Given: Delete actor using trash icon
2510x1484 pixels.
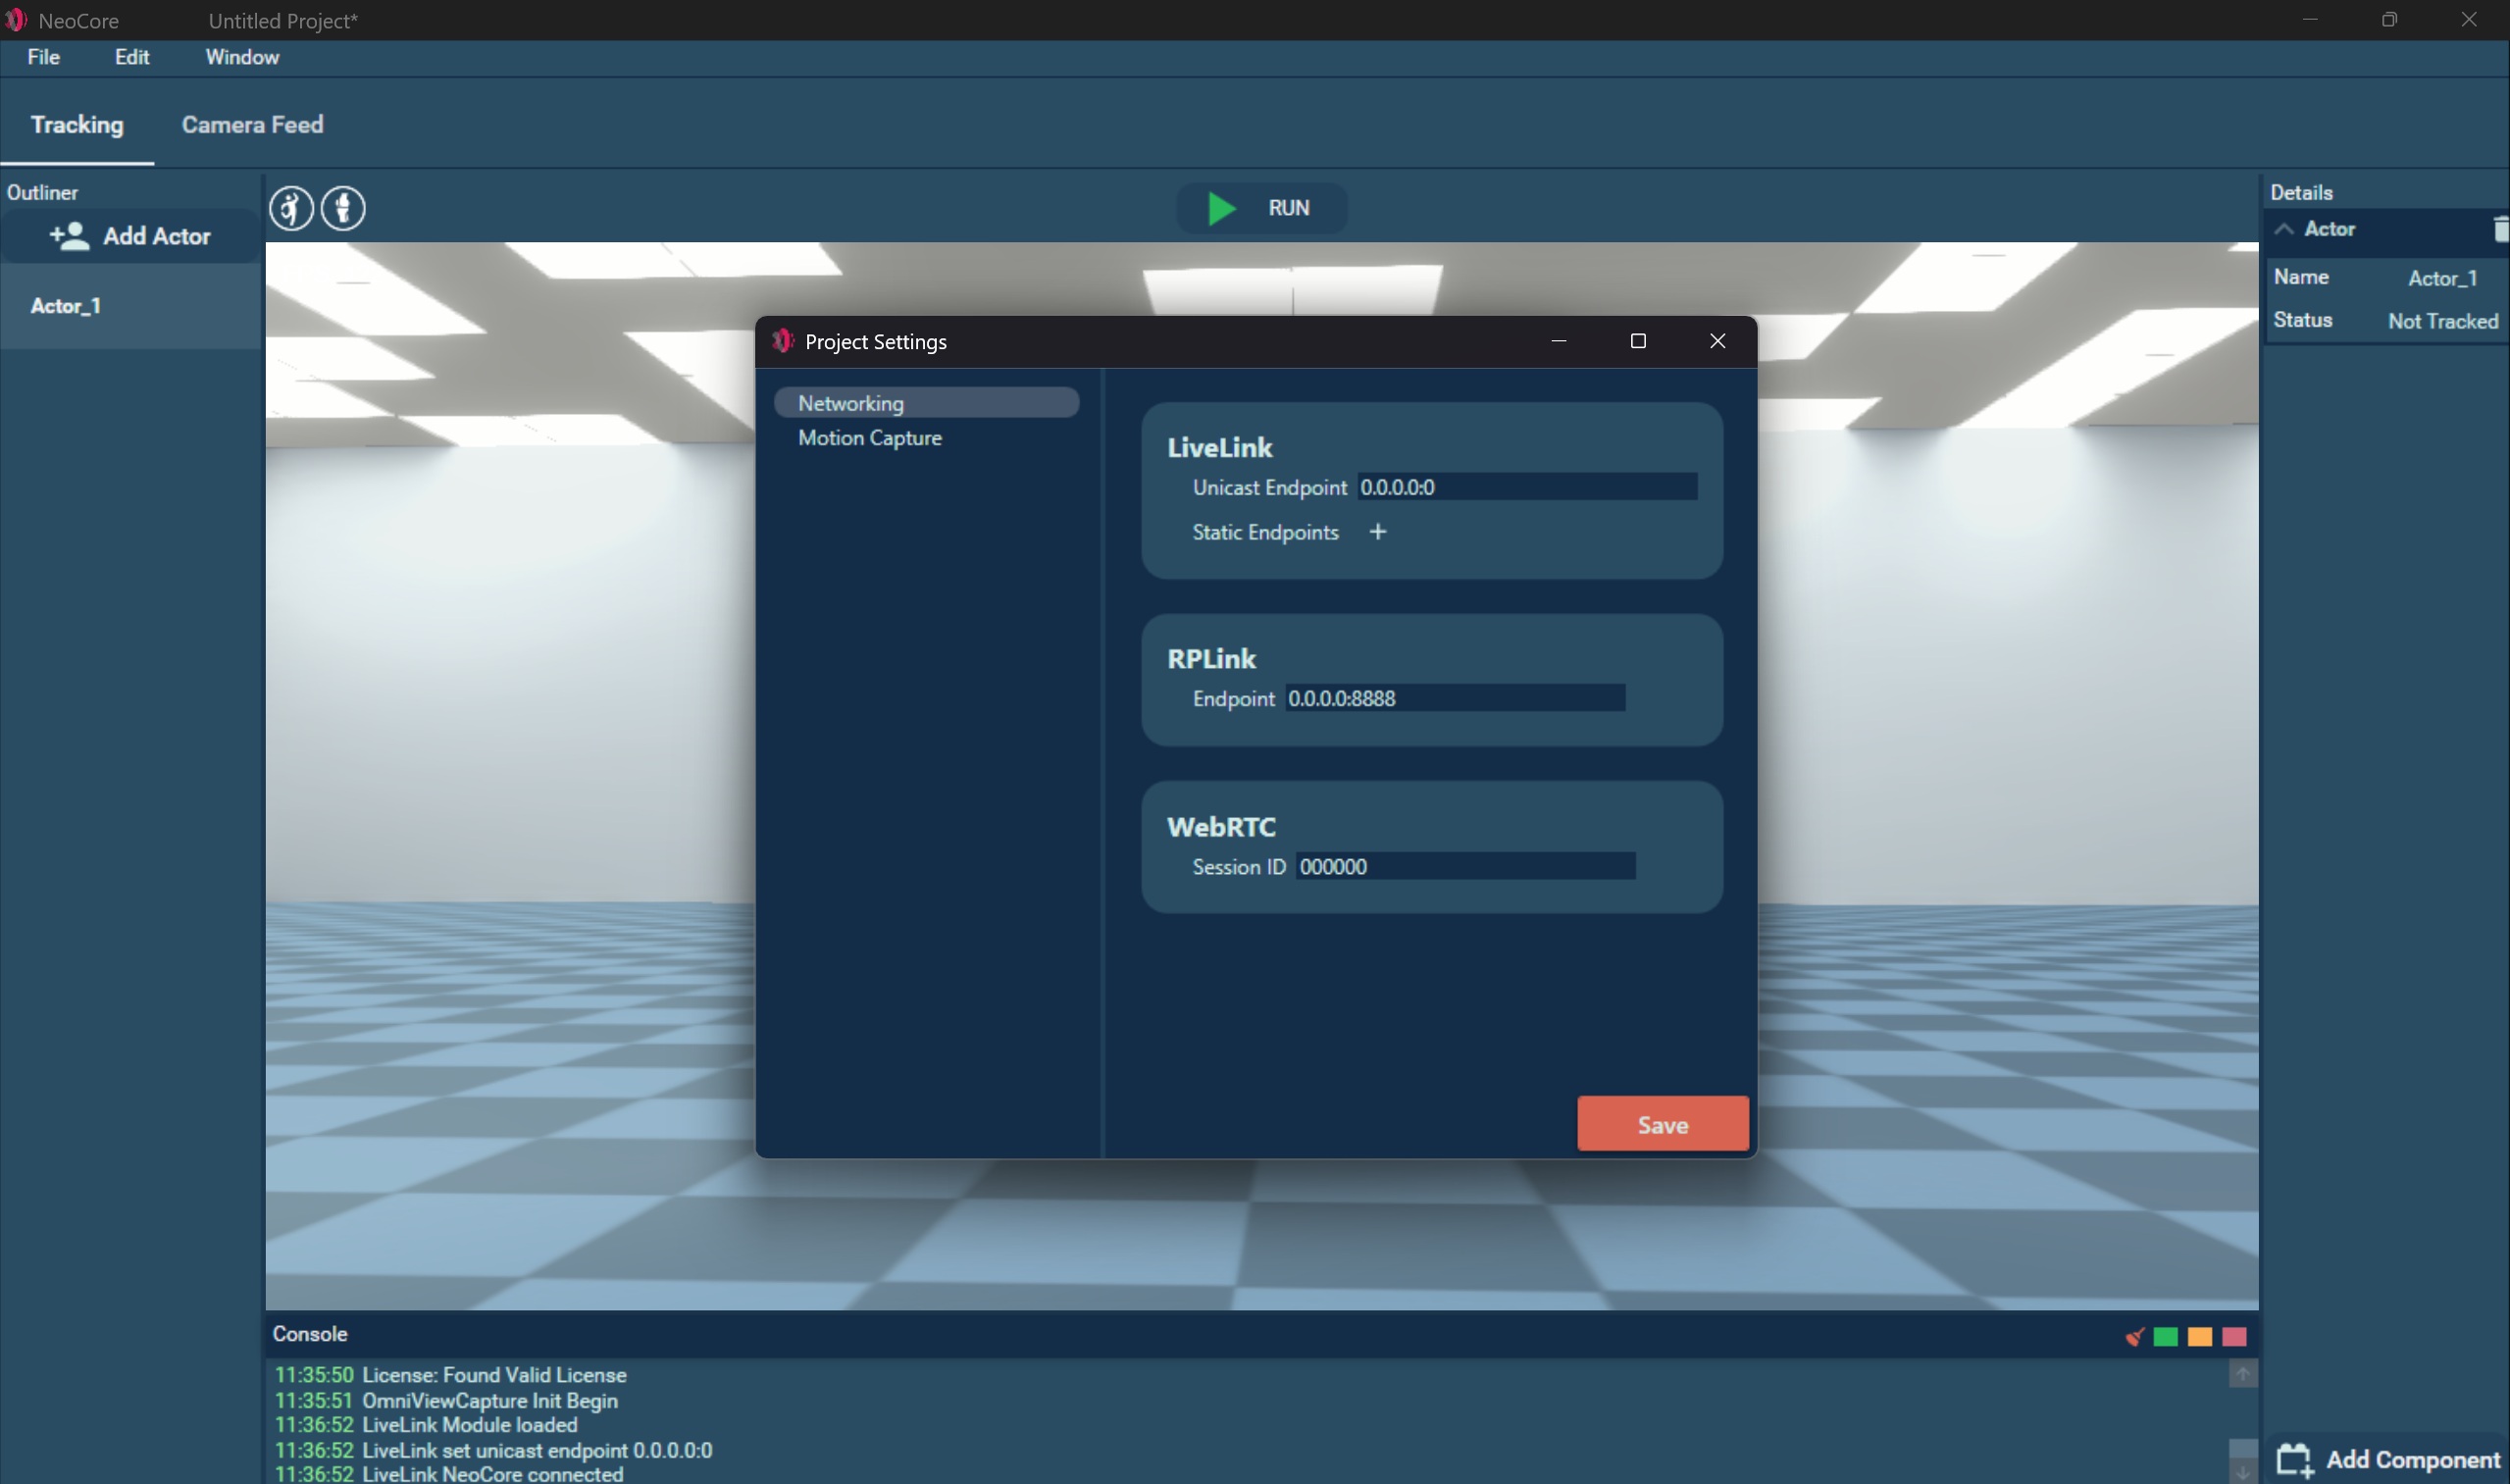Looking at the screenshot, I should 2500,229.
